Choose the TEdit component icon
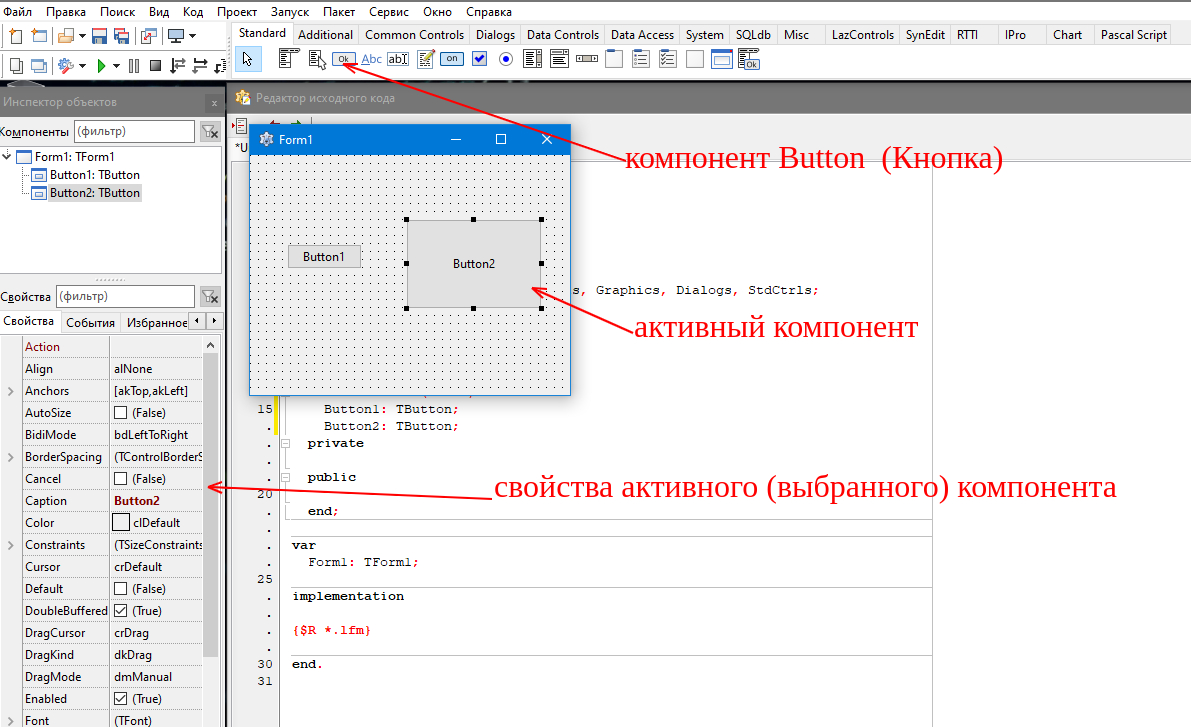Viewport: 1191px width, 727px height. coord(398,59)
